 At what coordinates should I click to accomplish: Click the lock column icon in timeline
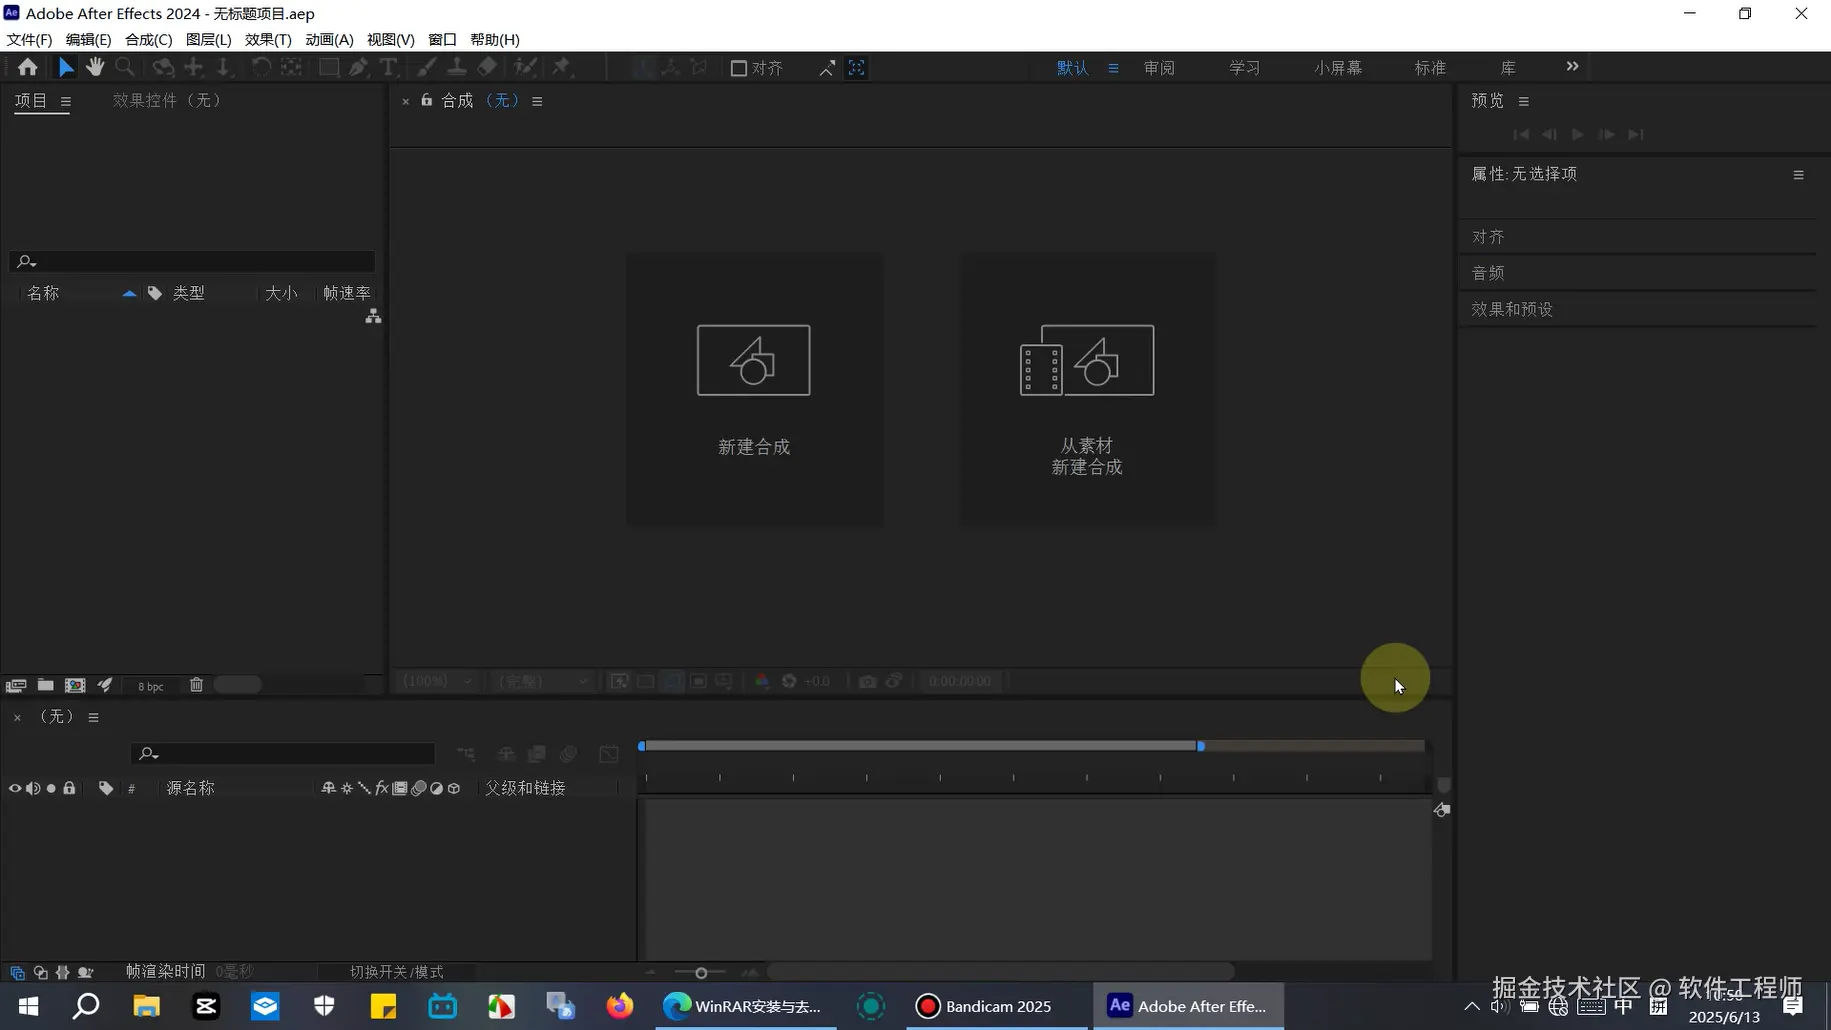[69, 788]
